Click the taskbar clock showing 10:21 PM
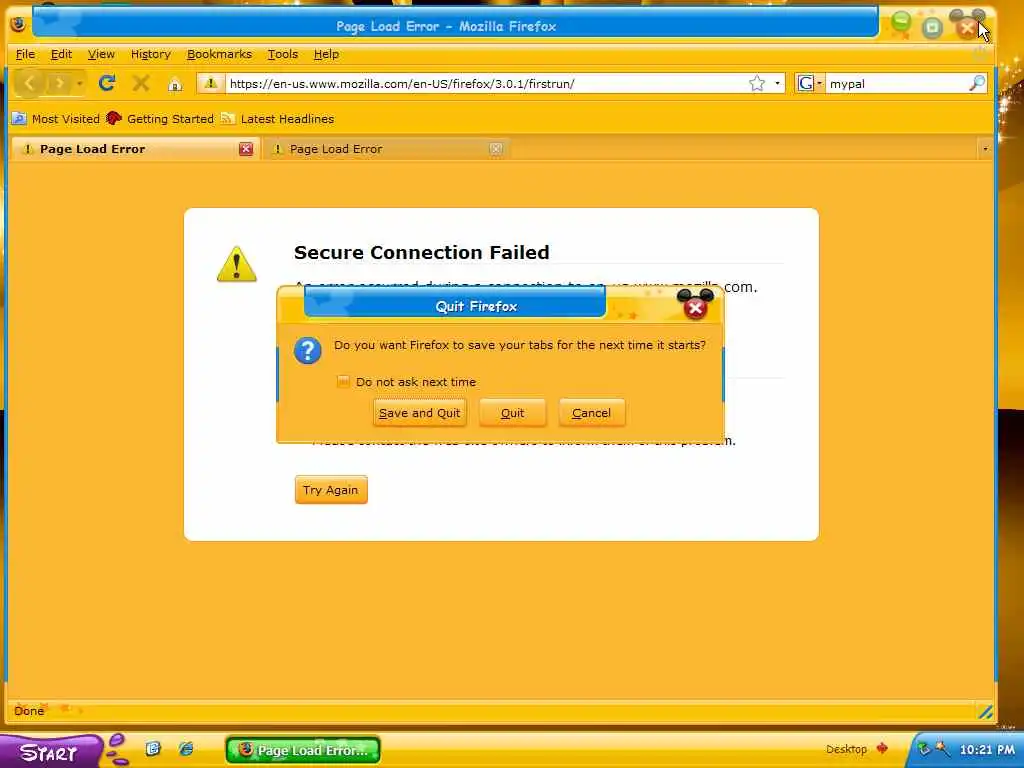This screenshot has height=768, width=1024. [x=987, y=749]
